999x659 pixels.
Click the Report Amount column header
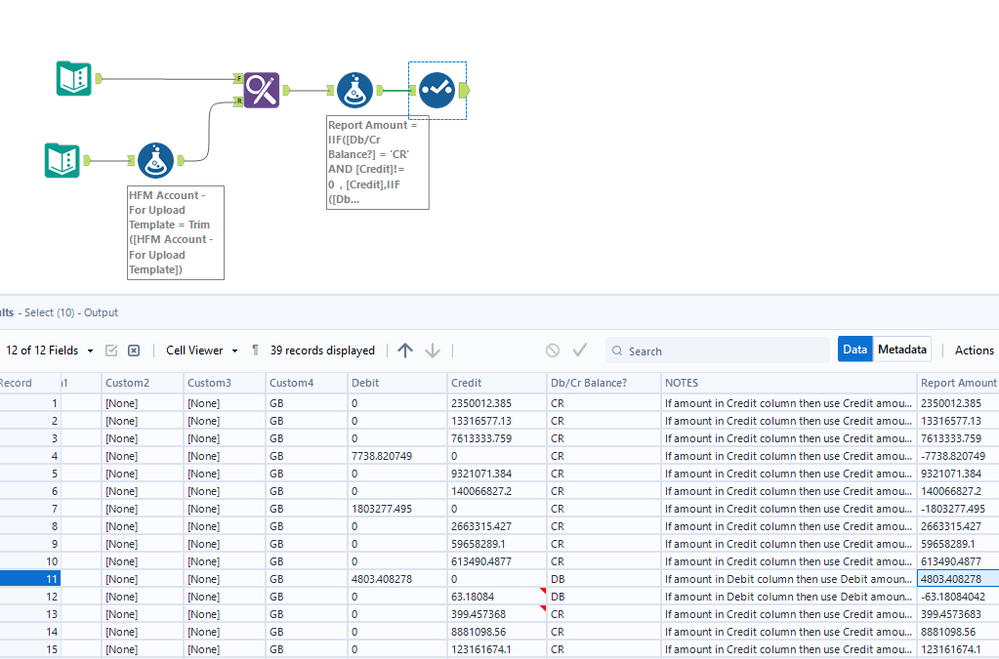[958, 382]
